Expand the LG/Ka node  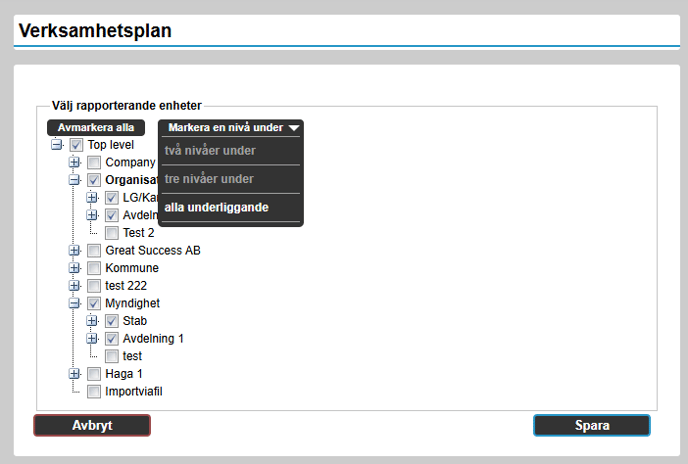[x=92, y=198]
